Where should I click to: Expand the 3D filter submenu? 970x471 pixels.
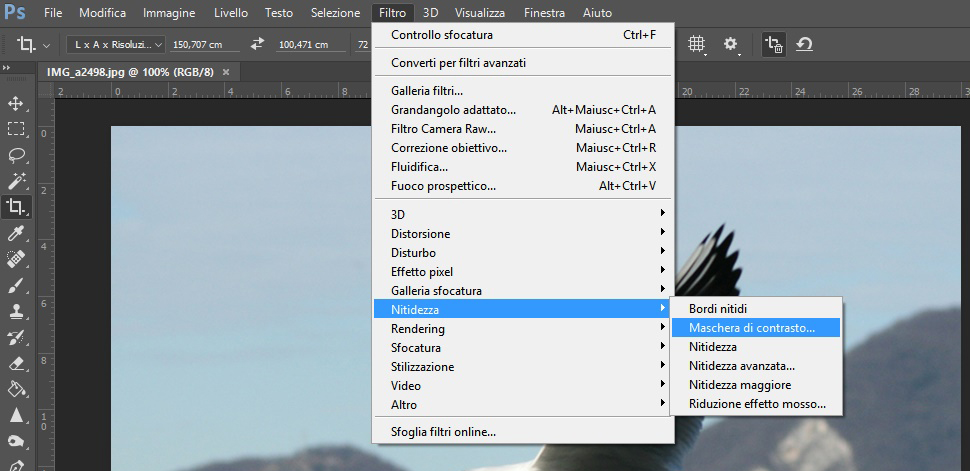pos(523,215)
